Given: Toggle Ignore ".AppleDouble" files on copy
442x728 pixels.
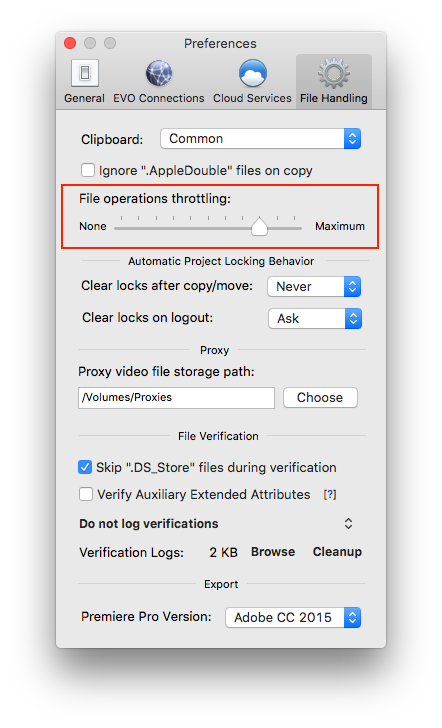Looking at the screenshot, I should coord(88,170).
